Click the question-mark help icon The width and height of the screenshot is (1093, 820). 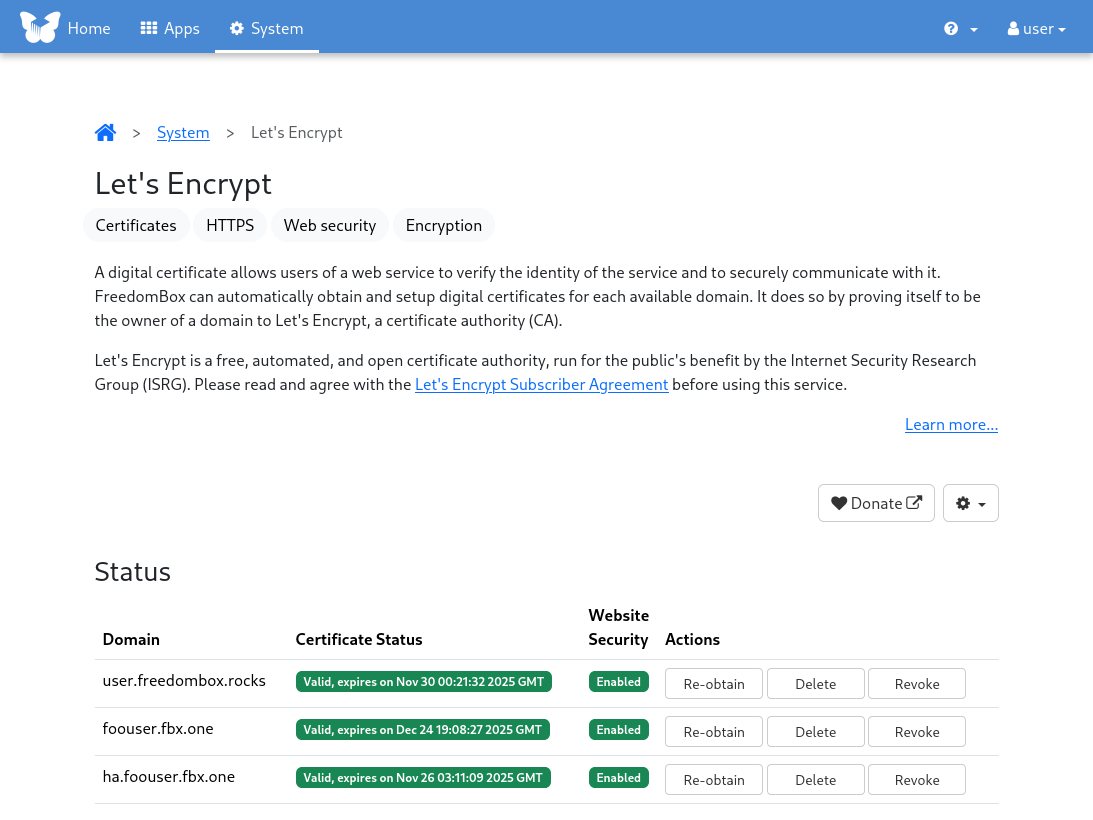(x=948, y=28)
